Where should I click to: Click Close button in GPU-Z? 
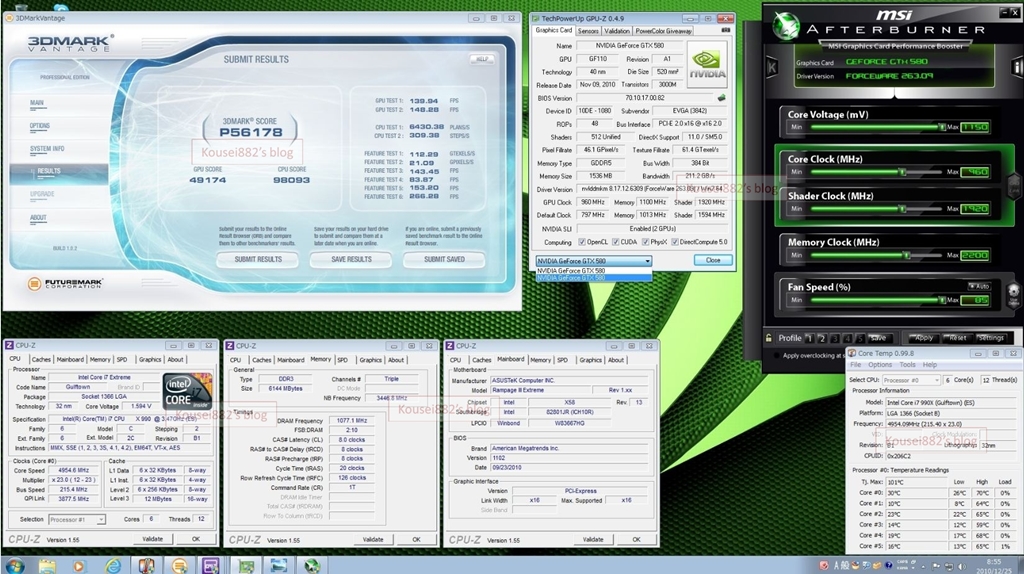[x=712, y=260]
